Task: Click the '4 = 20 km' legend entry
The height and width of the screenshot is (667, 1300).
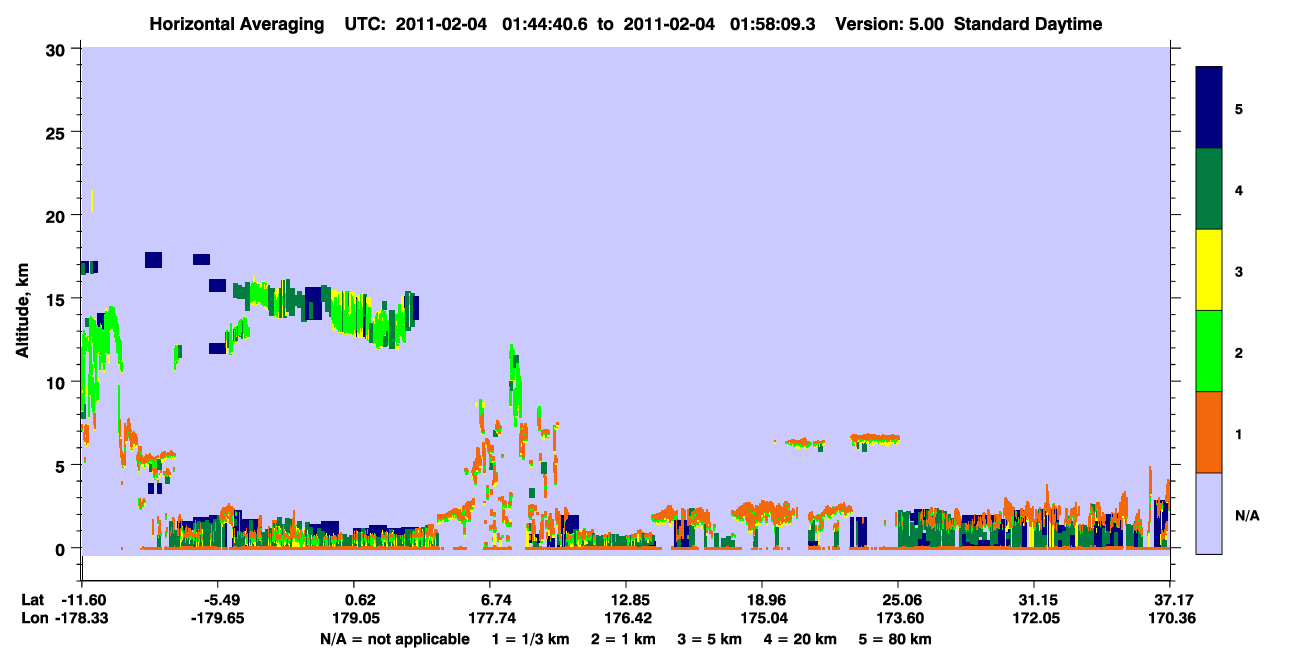Action: click(x=799, y=639)
